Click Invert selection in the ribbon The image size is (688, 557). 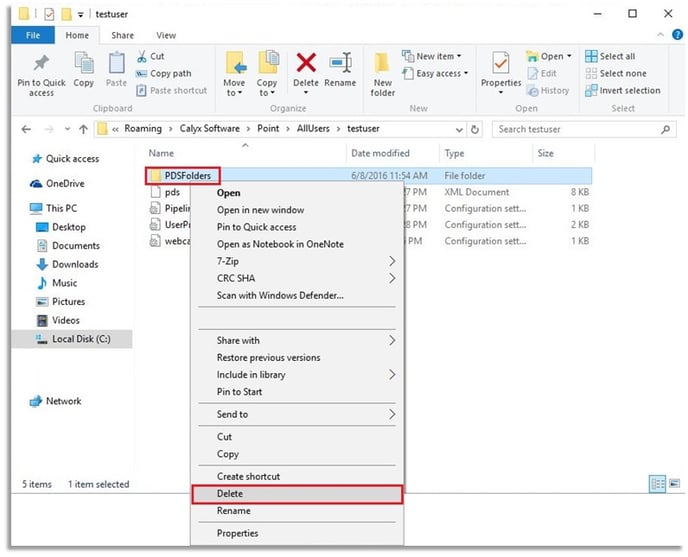point(623,90)
